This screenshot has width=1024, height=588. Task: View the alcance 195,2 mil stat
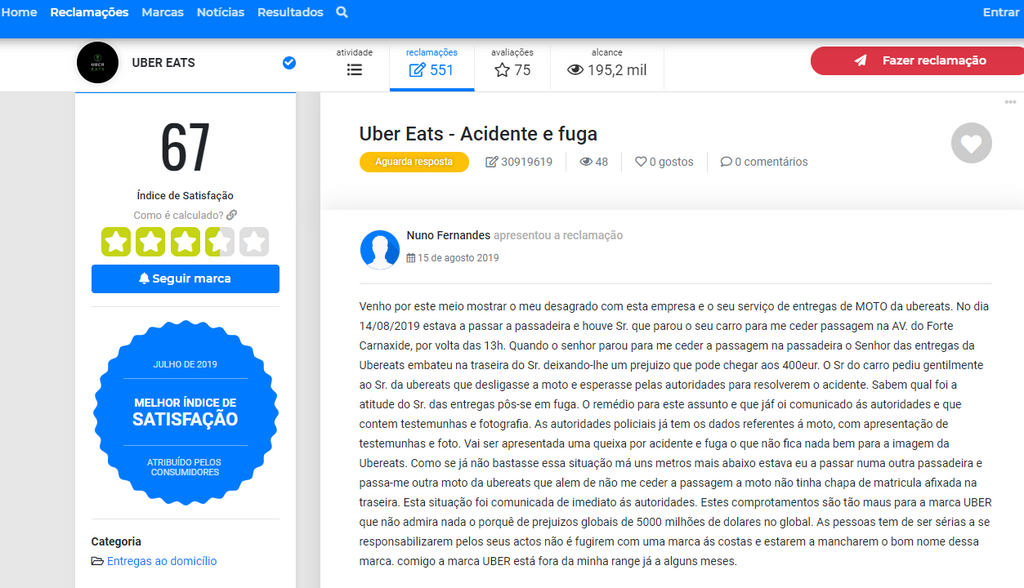[x=607, y=63]
